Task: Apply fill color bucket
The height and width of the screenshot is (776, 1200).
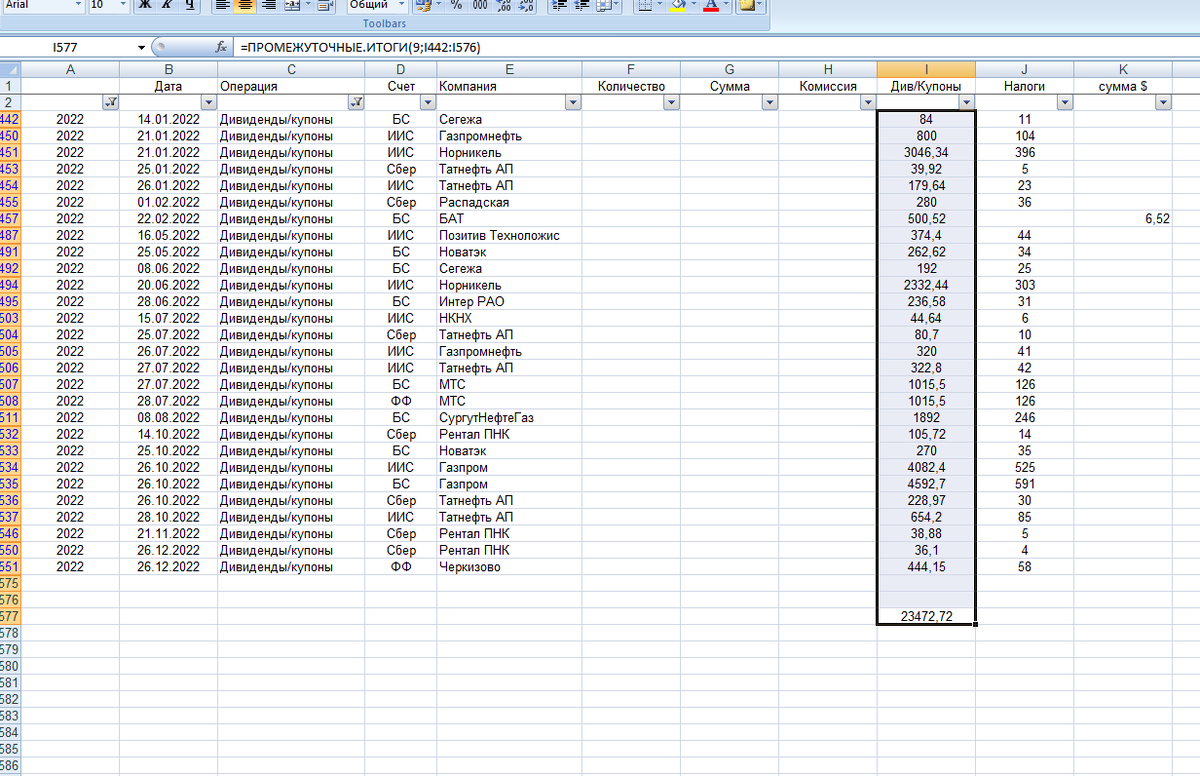Action: [x=677, y=5]
